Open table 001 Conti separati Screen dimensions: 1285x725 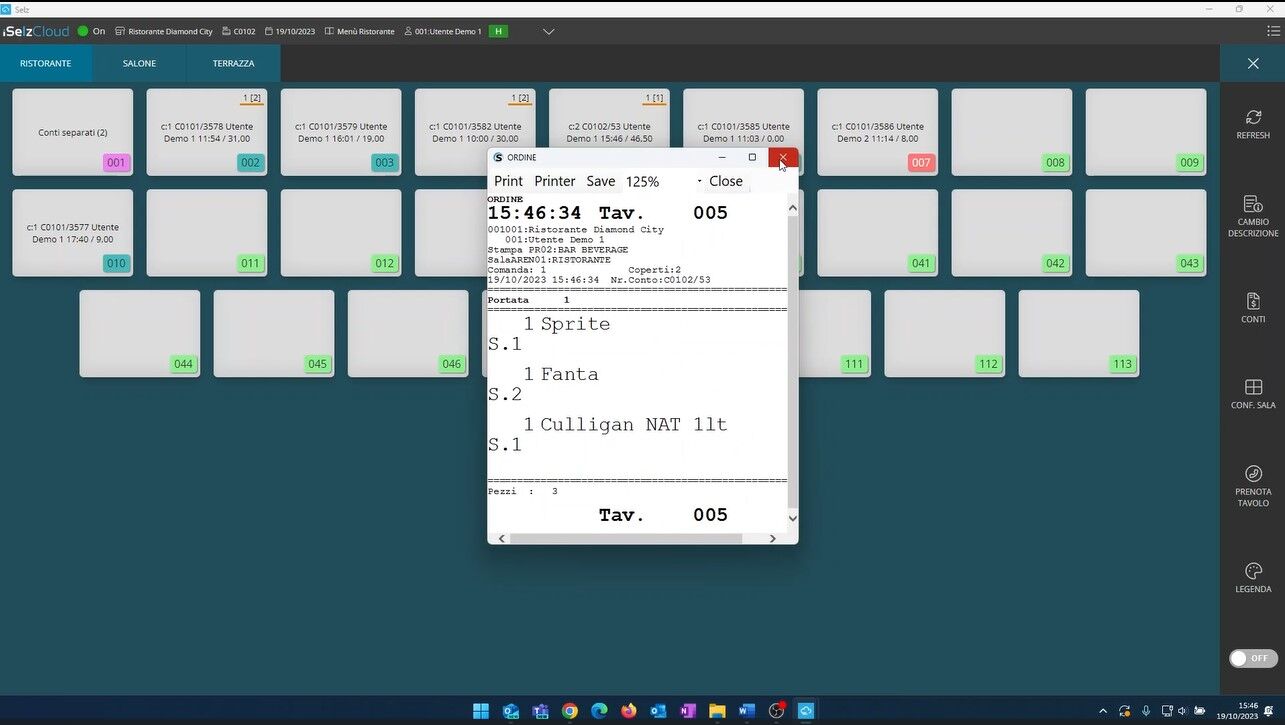pos(71,131)
